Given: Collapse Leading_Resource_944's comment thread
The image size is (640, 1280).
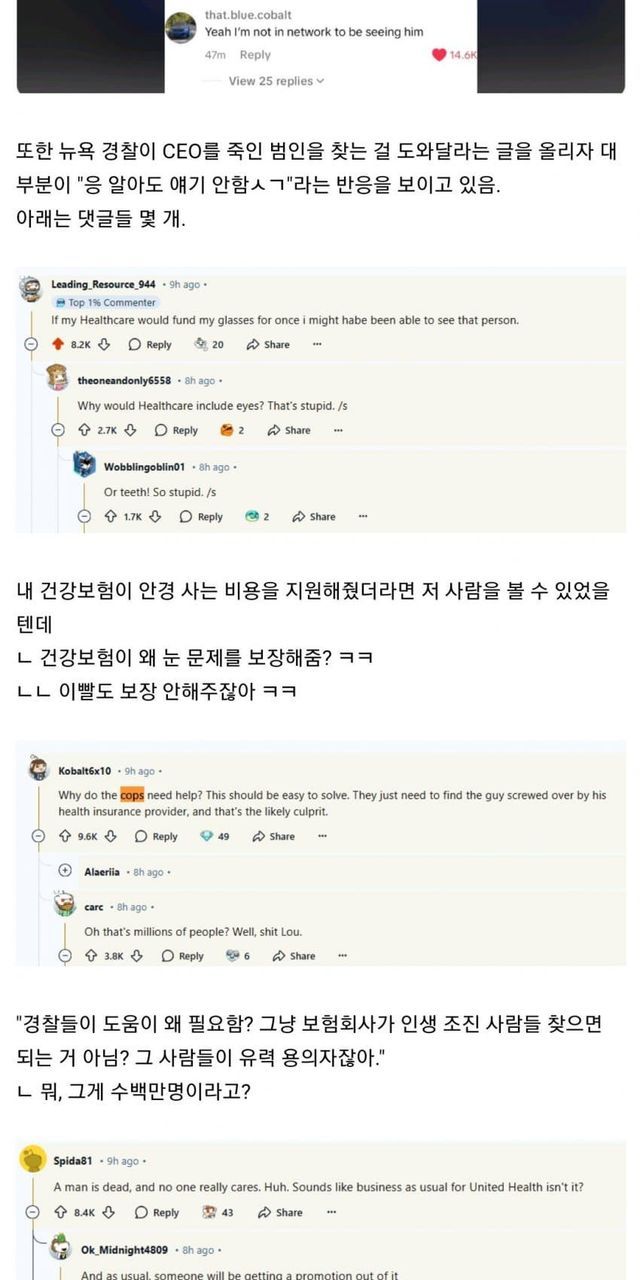Looking at the screenshot, I should pyautogui.click(x=31, y=344).
